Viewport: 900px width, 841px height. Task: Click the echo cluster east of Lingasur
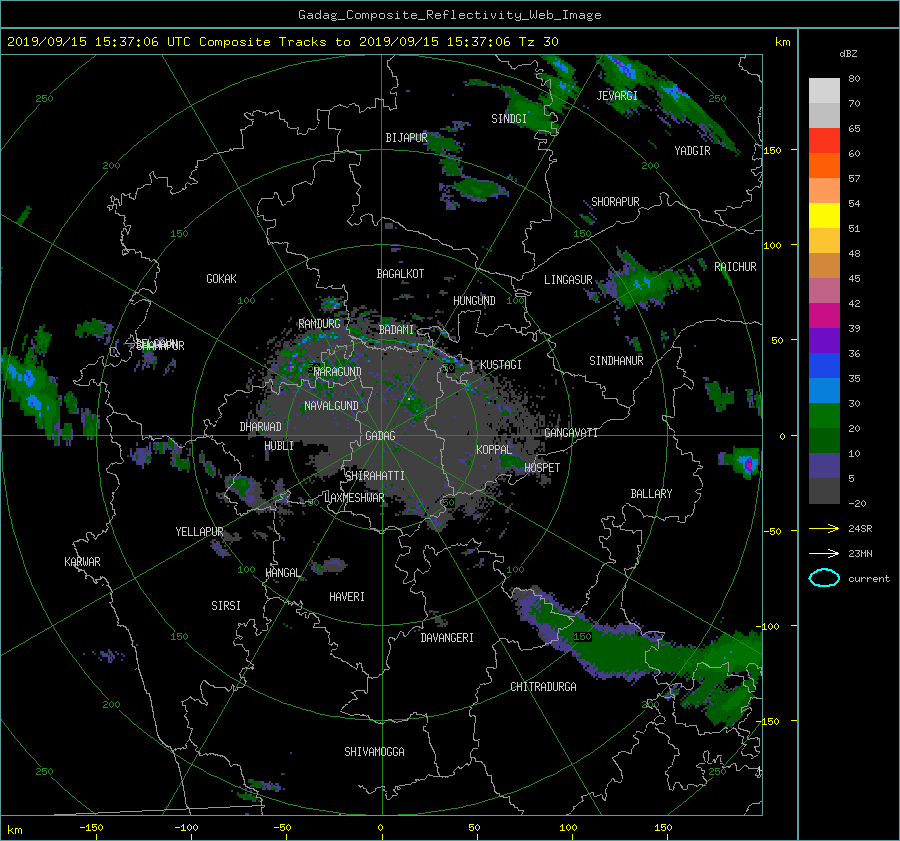tap(643, 282)
